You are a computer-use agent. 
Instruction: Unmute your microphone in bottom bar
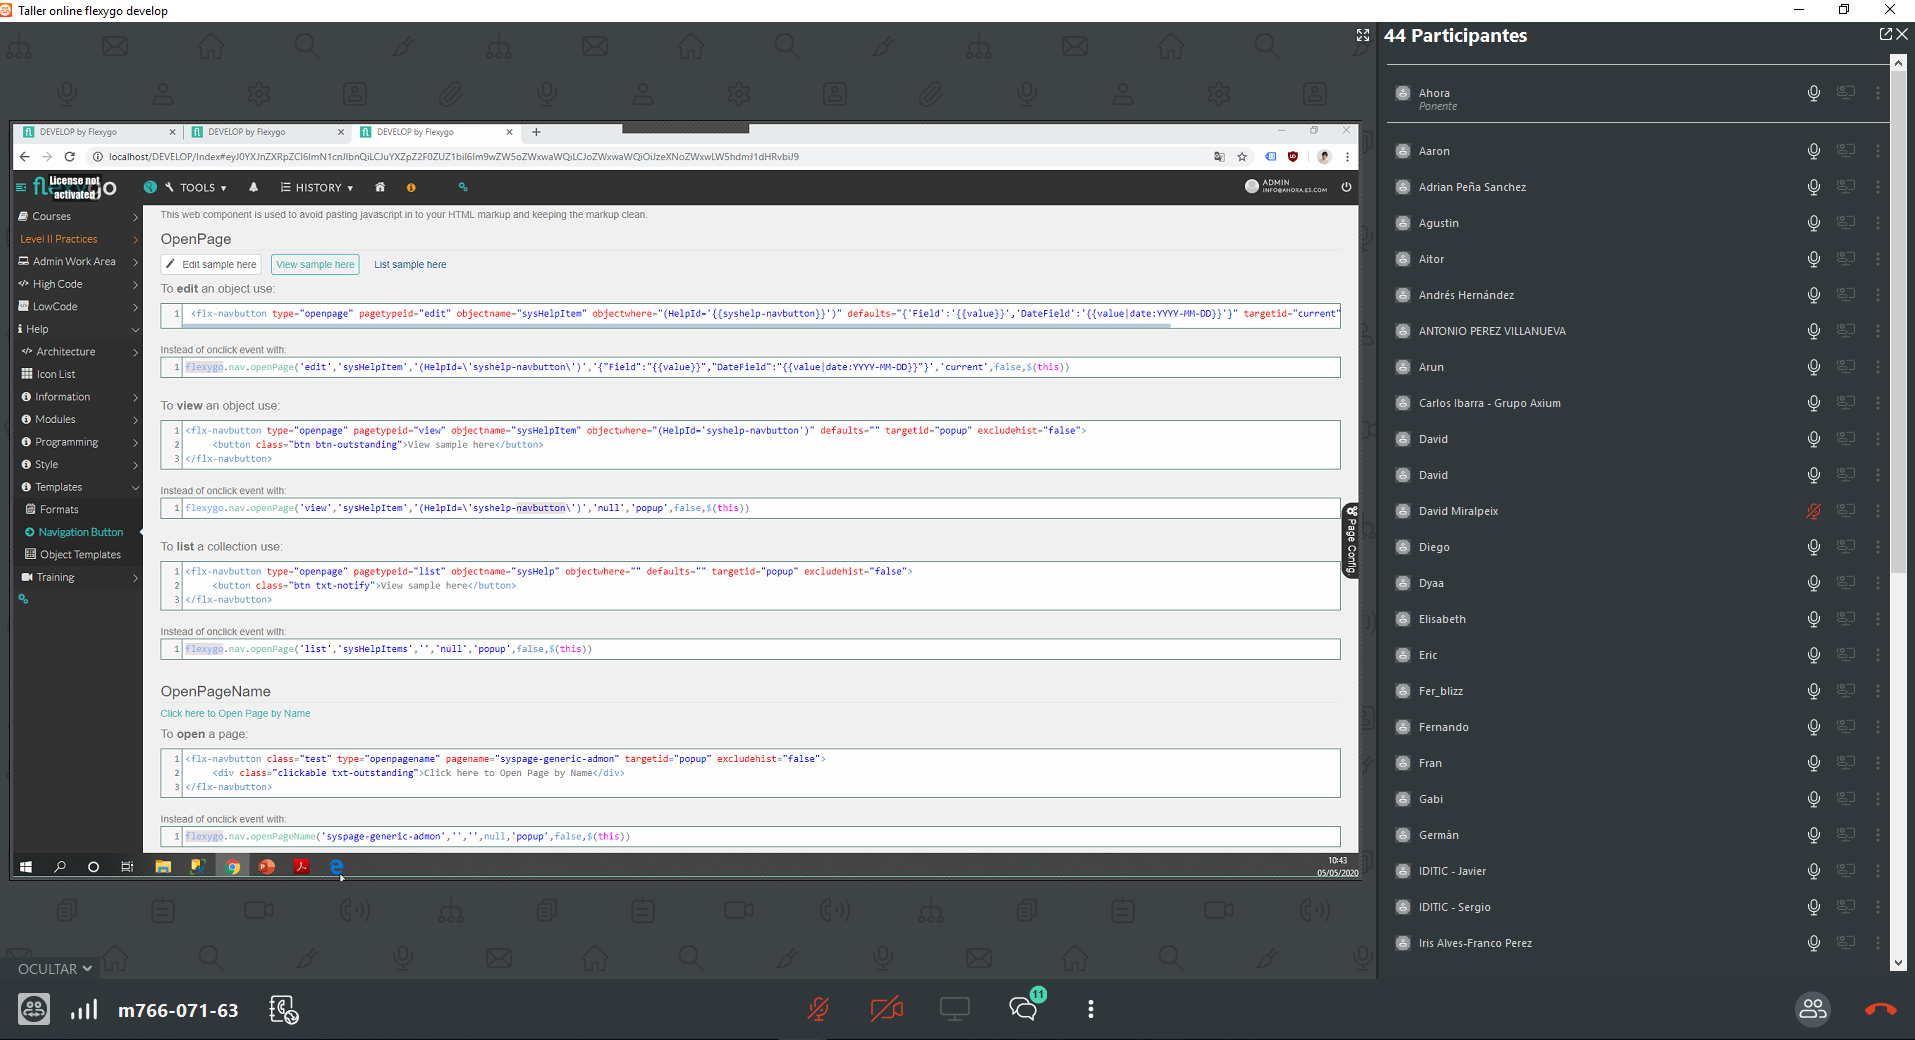click(x=818, y=1009)
